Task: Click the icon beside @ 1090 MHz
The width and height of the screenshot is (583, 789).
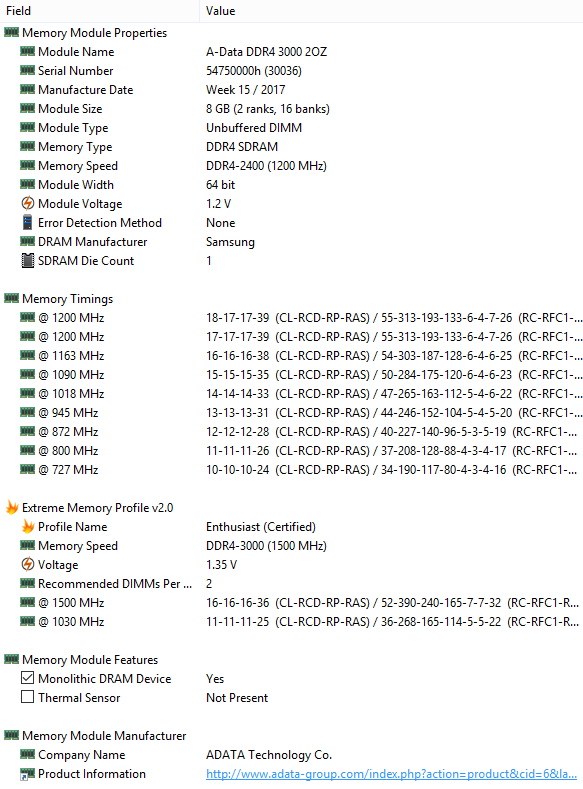Action: coord(28,374)
